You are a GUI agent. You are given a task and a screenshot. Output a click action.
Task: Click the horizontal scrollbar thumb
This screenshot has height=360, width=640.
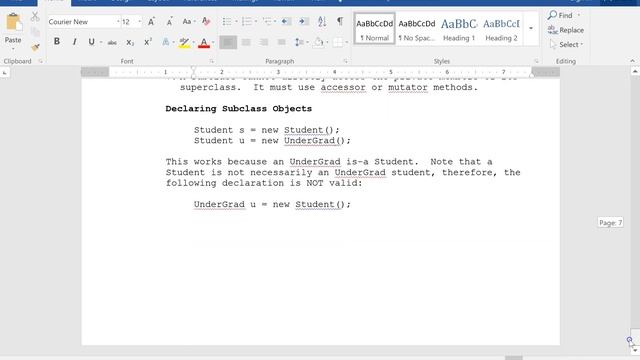(x=513, y=358)
